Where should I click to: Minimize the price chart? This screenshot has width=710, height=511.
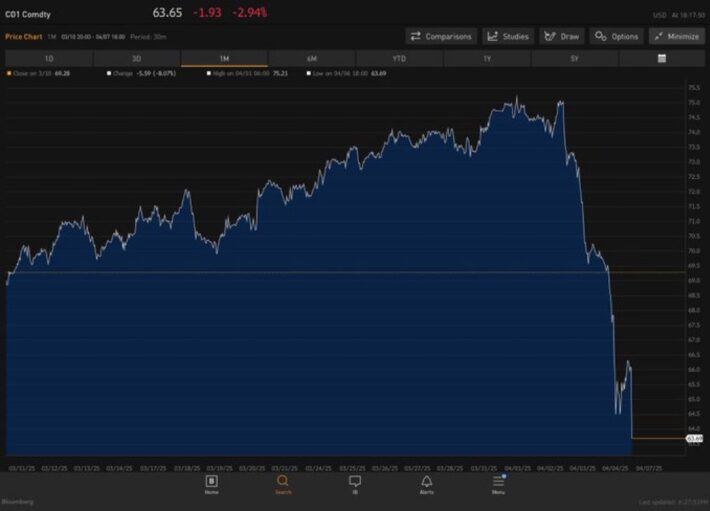pos(677,36)
